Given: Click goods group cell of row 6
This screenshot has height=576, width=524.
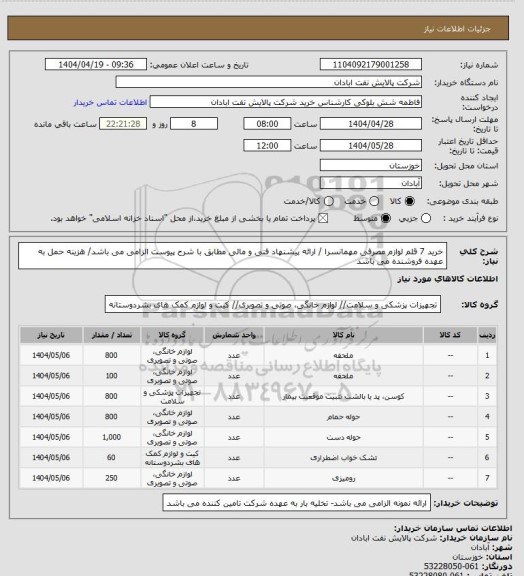Looking at the screenshot, I should [172, 458].
